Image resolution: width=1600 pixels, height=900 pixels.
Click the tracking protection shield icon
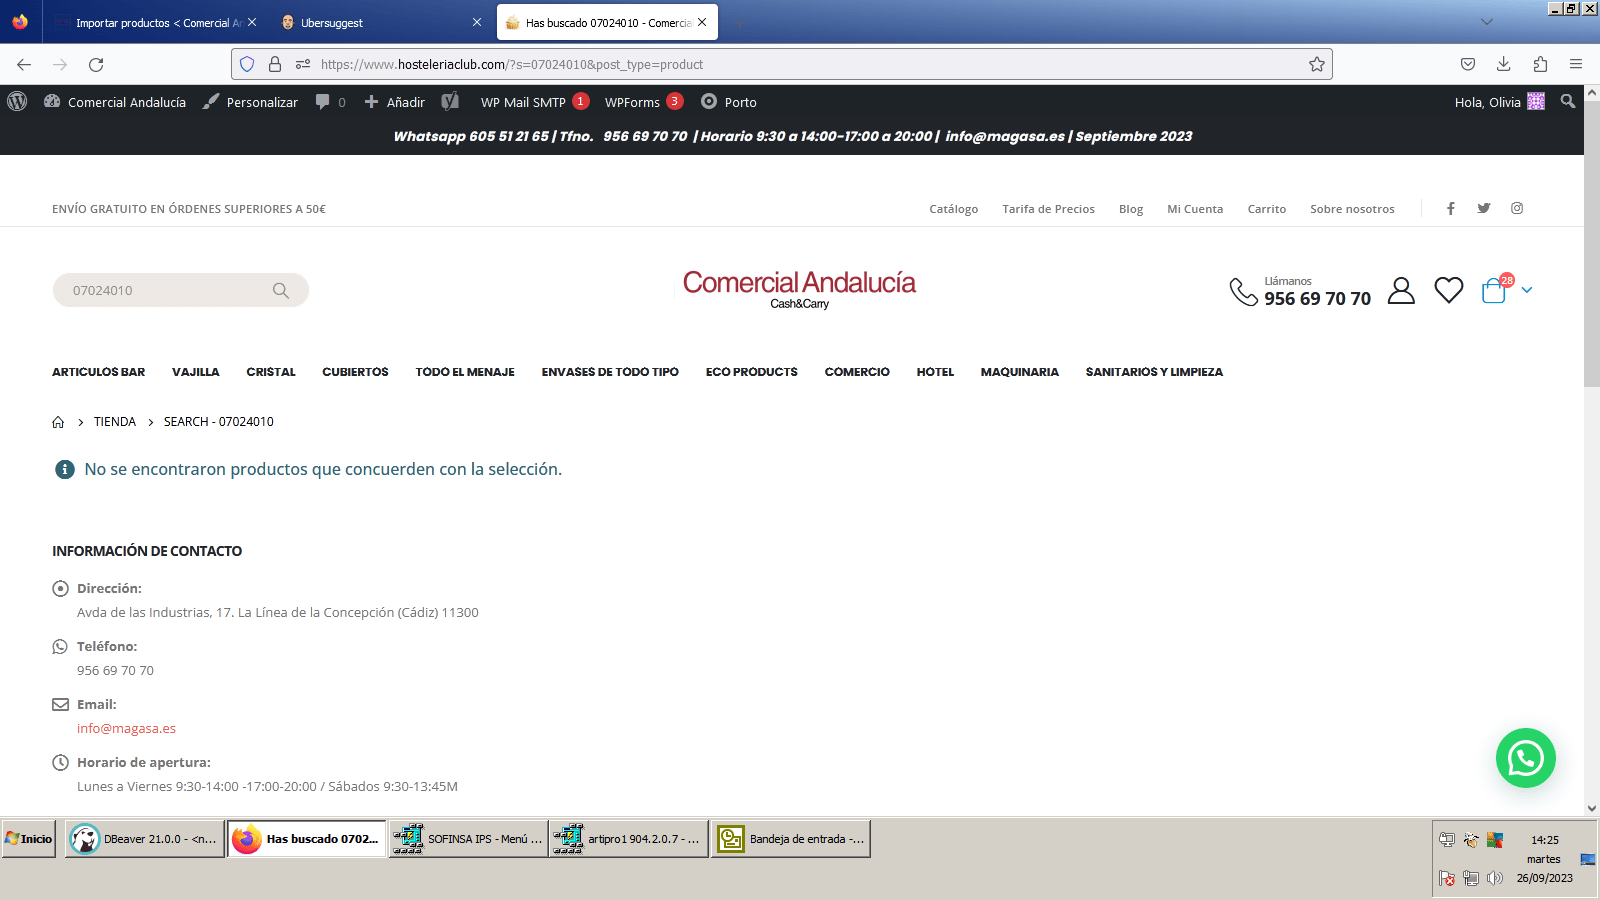(247, 64)
